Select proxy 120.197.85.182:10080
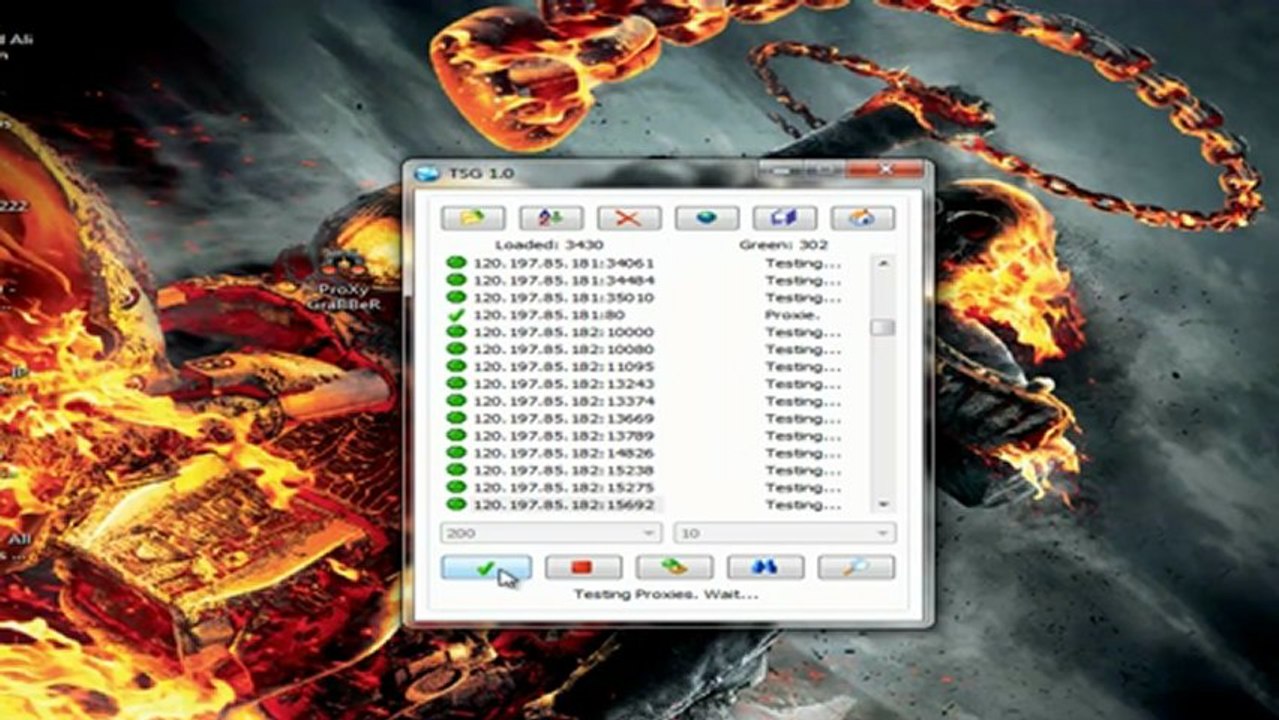Image resolution: width=1279 pixels, height=720 pixels. [x=564, y=350]
